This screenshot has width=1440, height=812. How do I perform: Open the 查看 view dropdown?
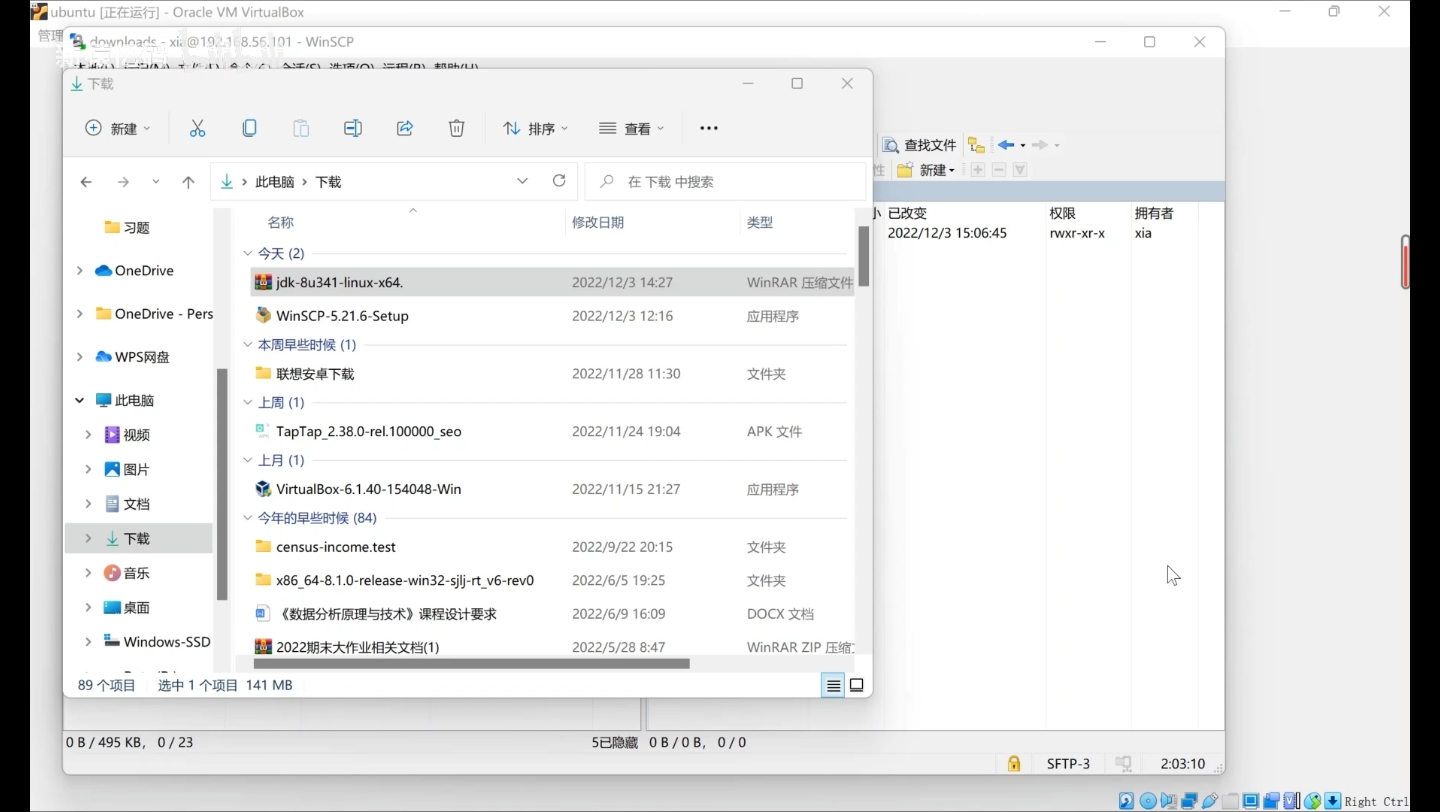coord(631,128)
